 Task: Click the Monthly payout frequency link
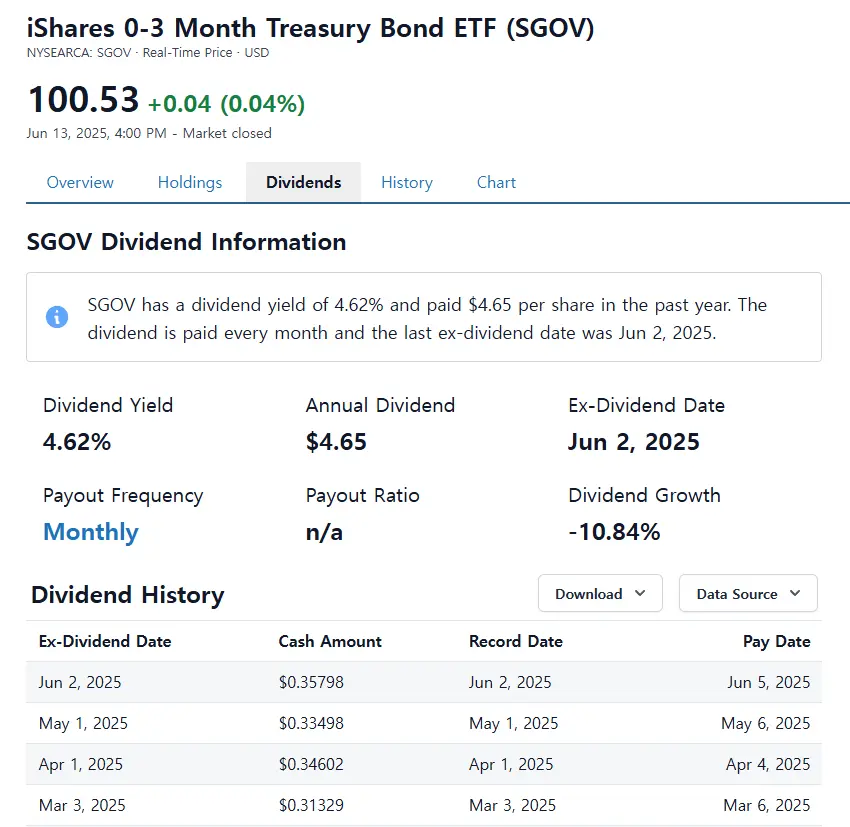pyautogui.click(x=91, y=532)
